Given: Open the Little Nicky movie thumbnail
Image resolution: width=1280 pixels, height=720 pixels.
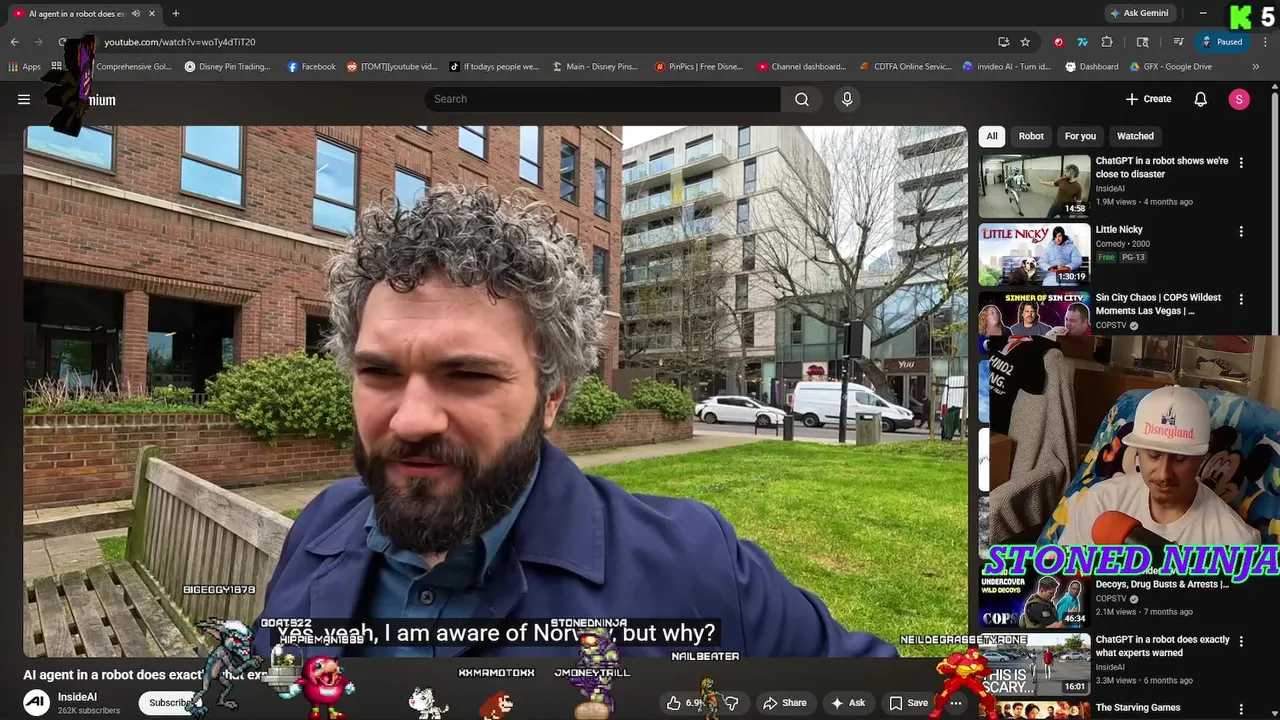Looking at the screenshot, I should pyautogui.click(x=1034, y=254).
